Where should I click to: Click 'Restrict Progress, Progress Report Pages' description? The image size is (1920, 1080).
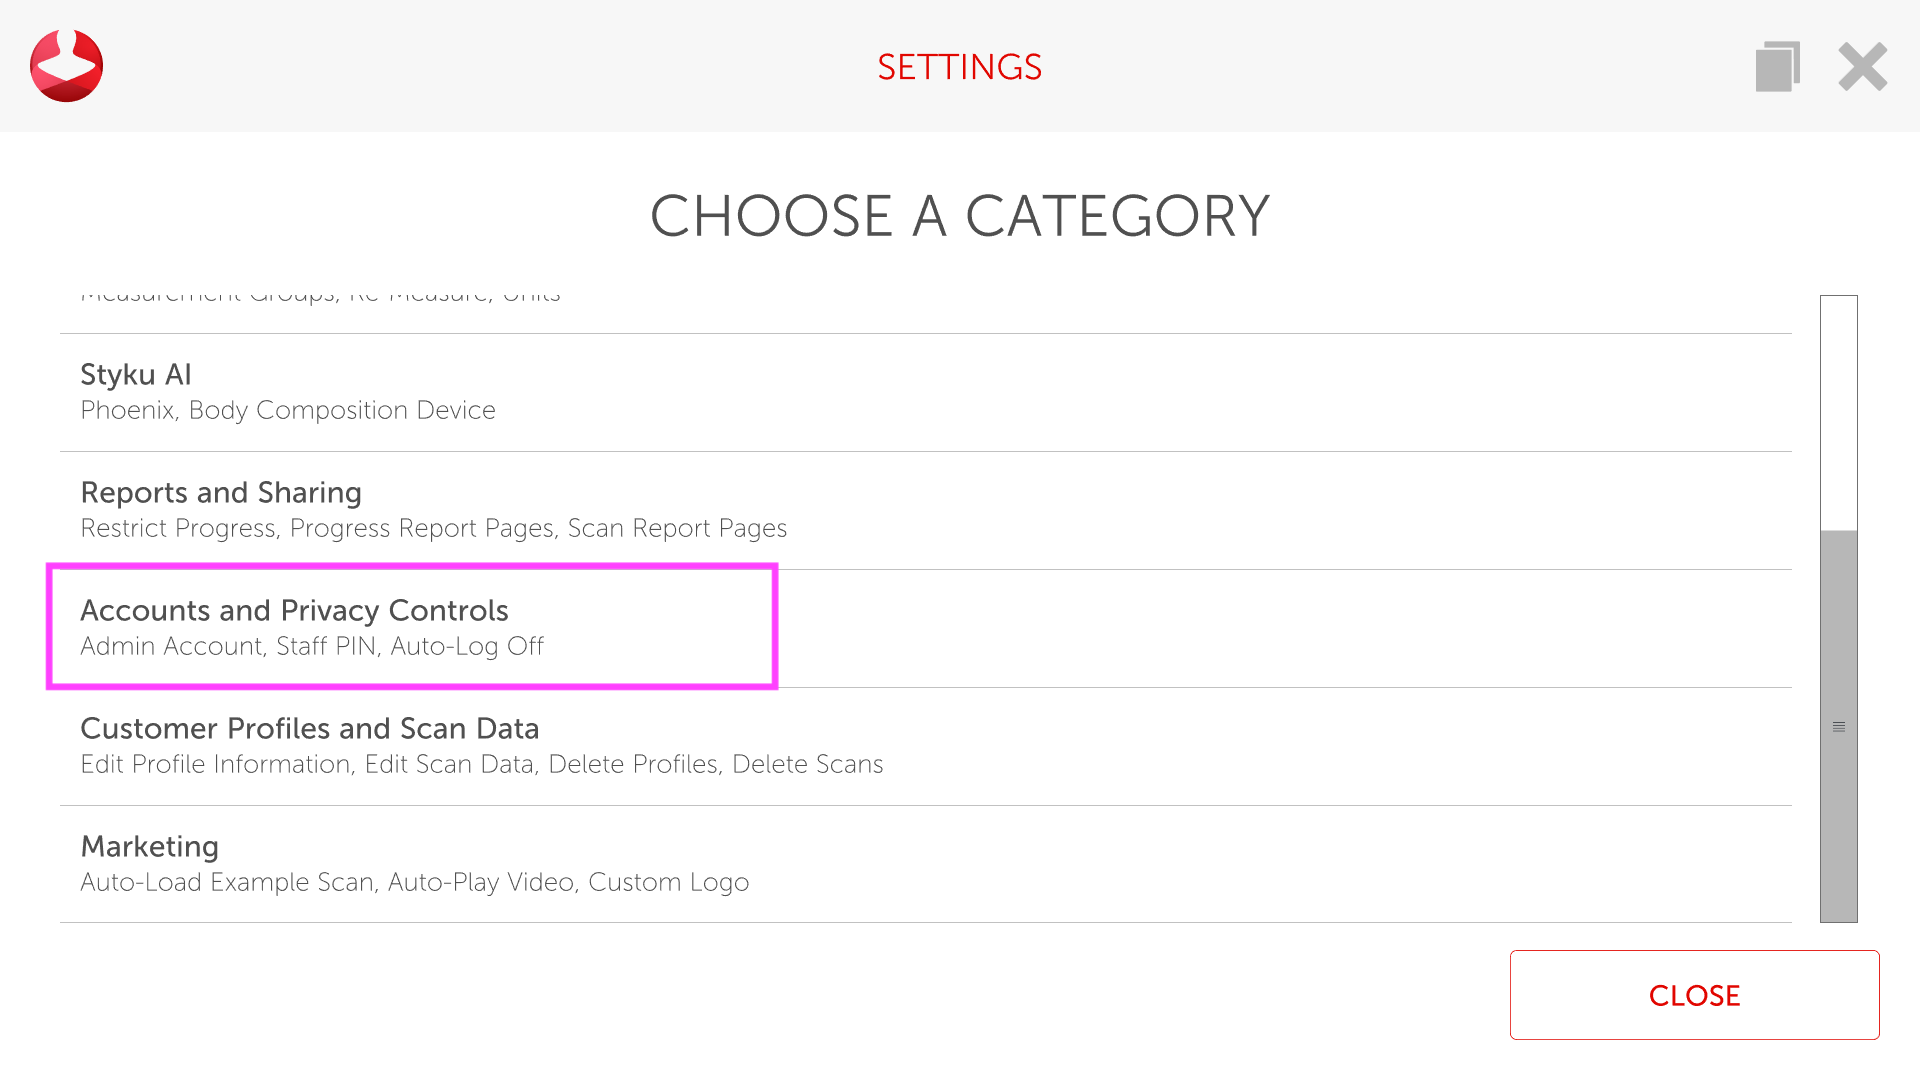tap(433, 529)
